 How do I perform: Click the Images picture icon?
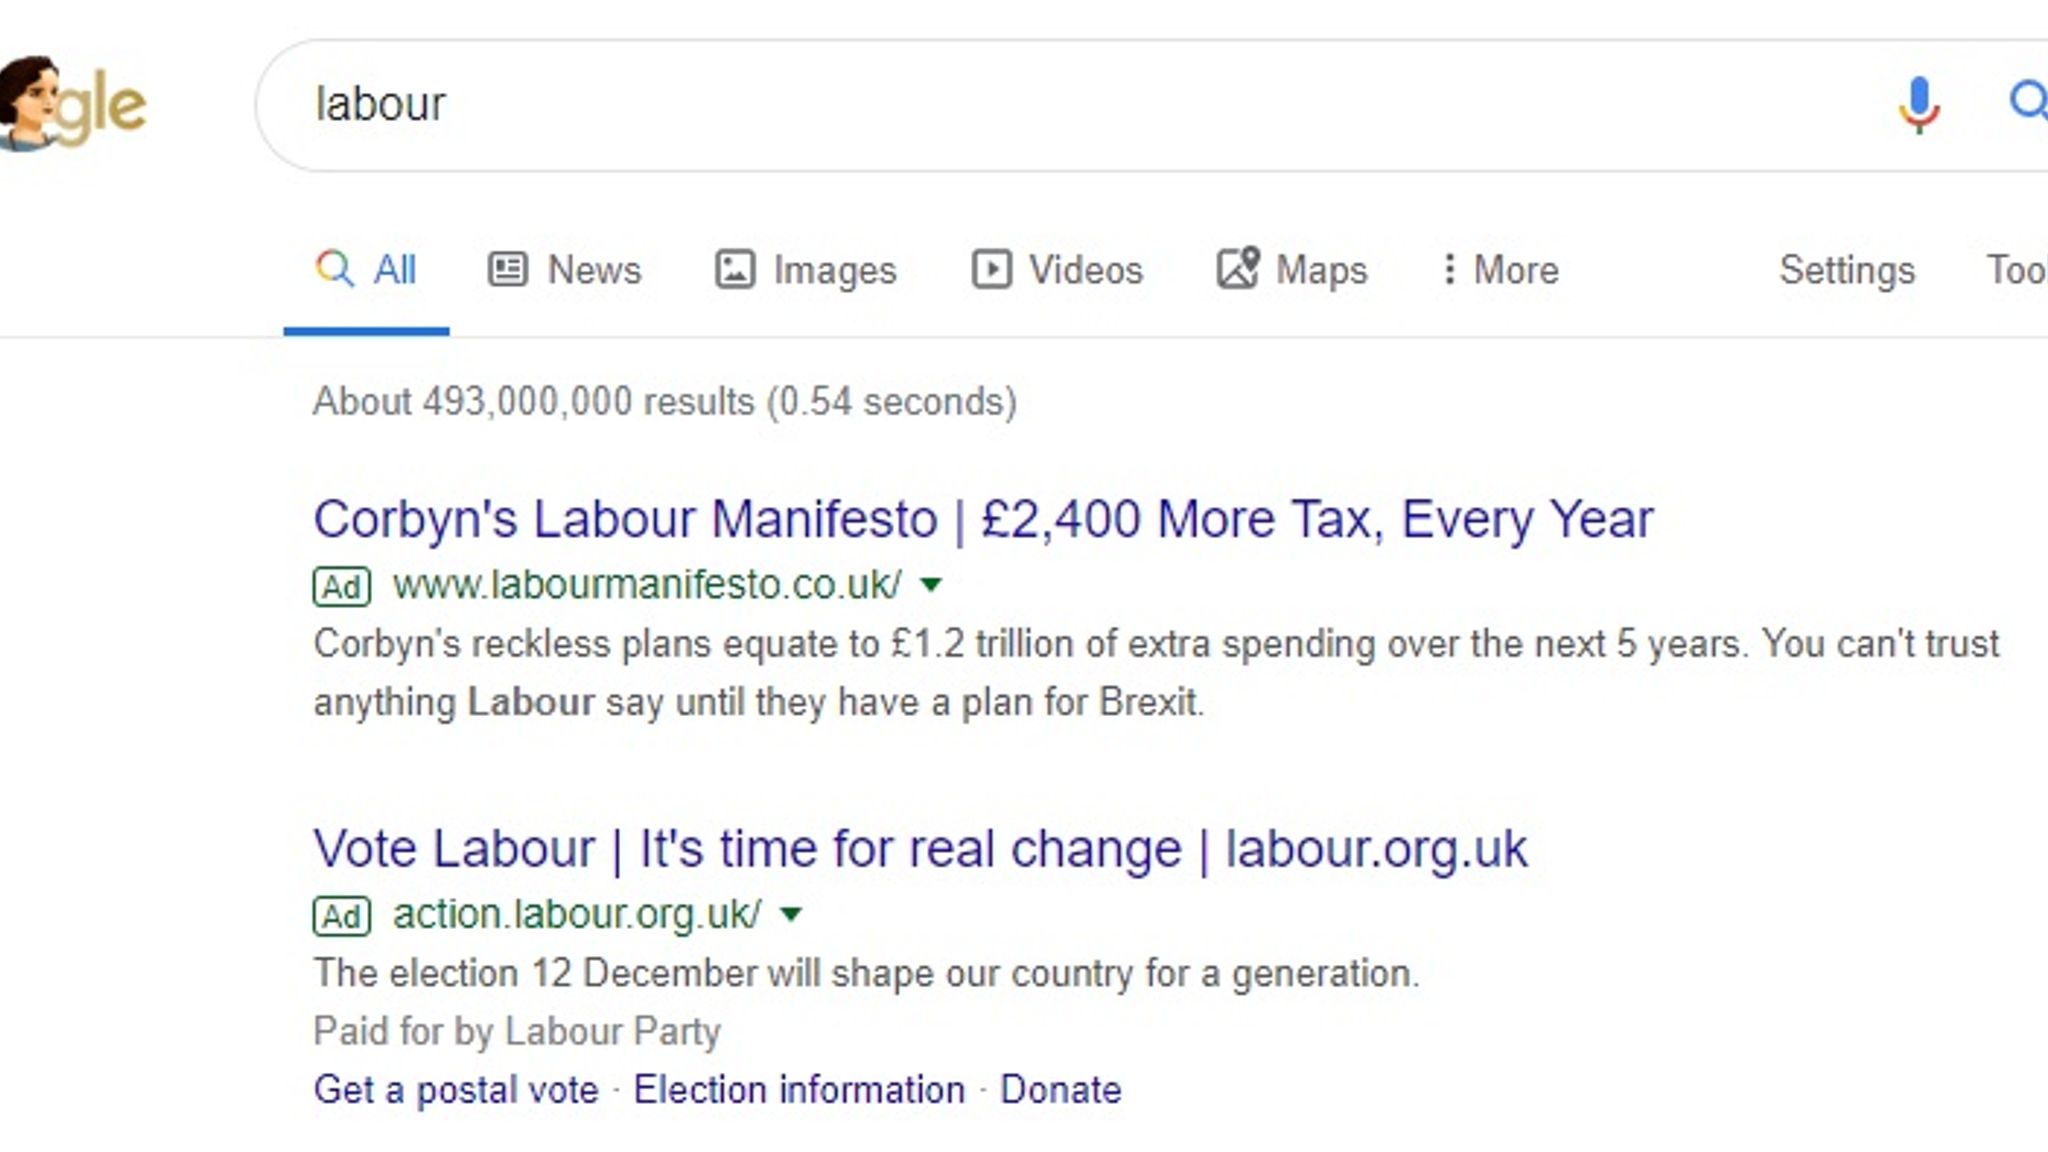[x=733, y=269]
